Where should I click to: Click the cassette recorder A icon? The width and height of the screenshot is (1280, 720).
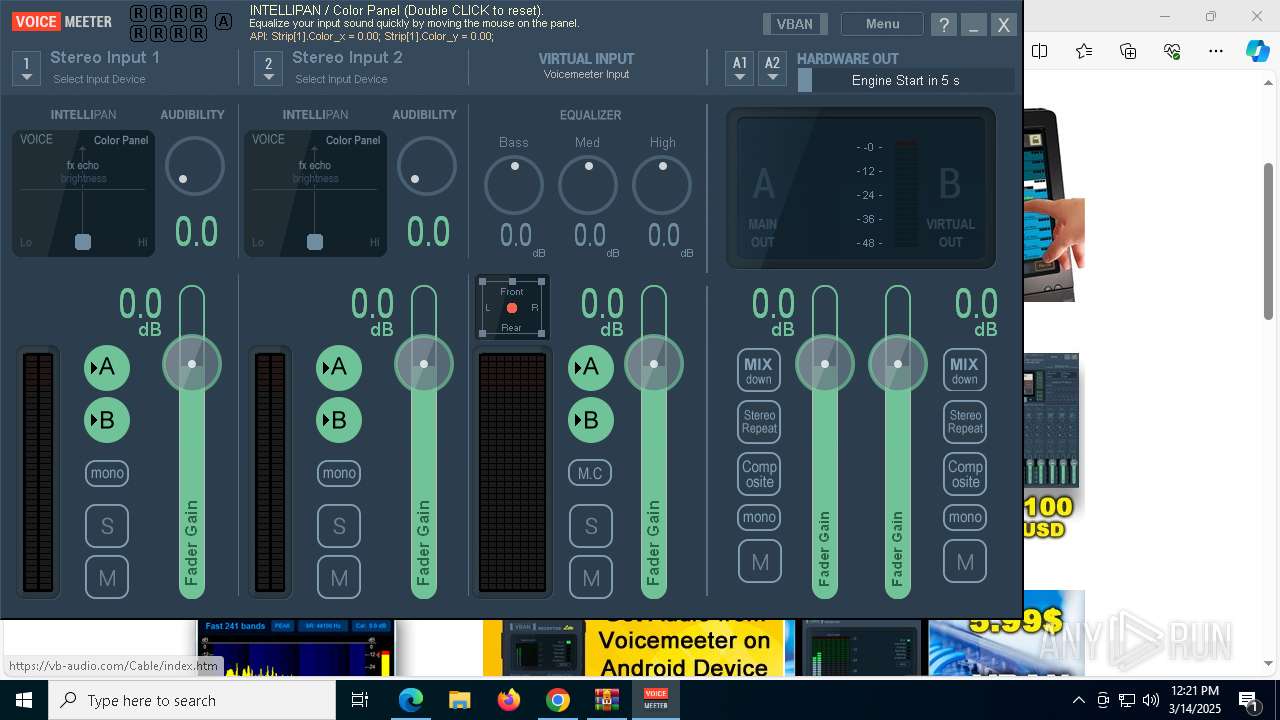pyautogui.click(x=224, y=22)
